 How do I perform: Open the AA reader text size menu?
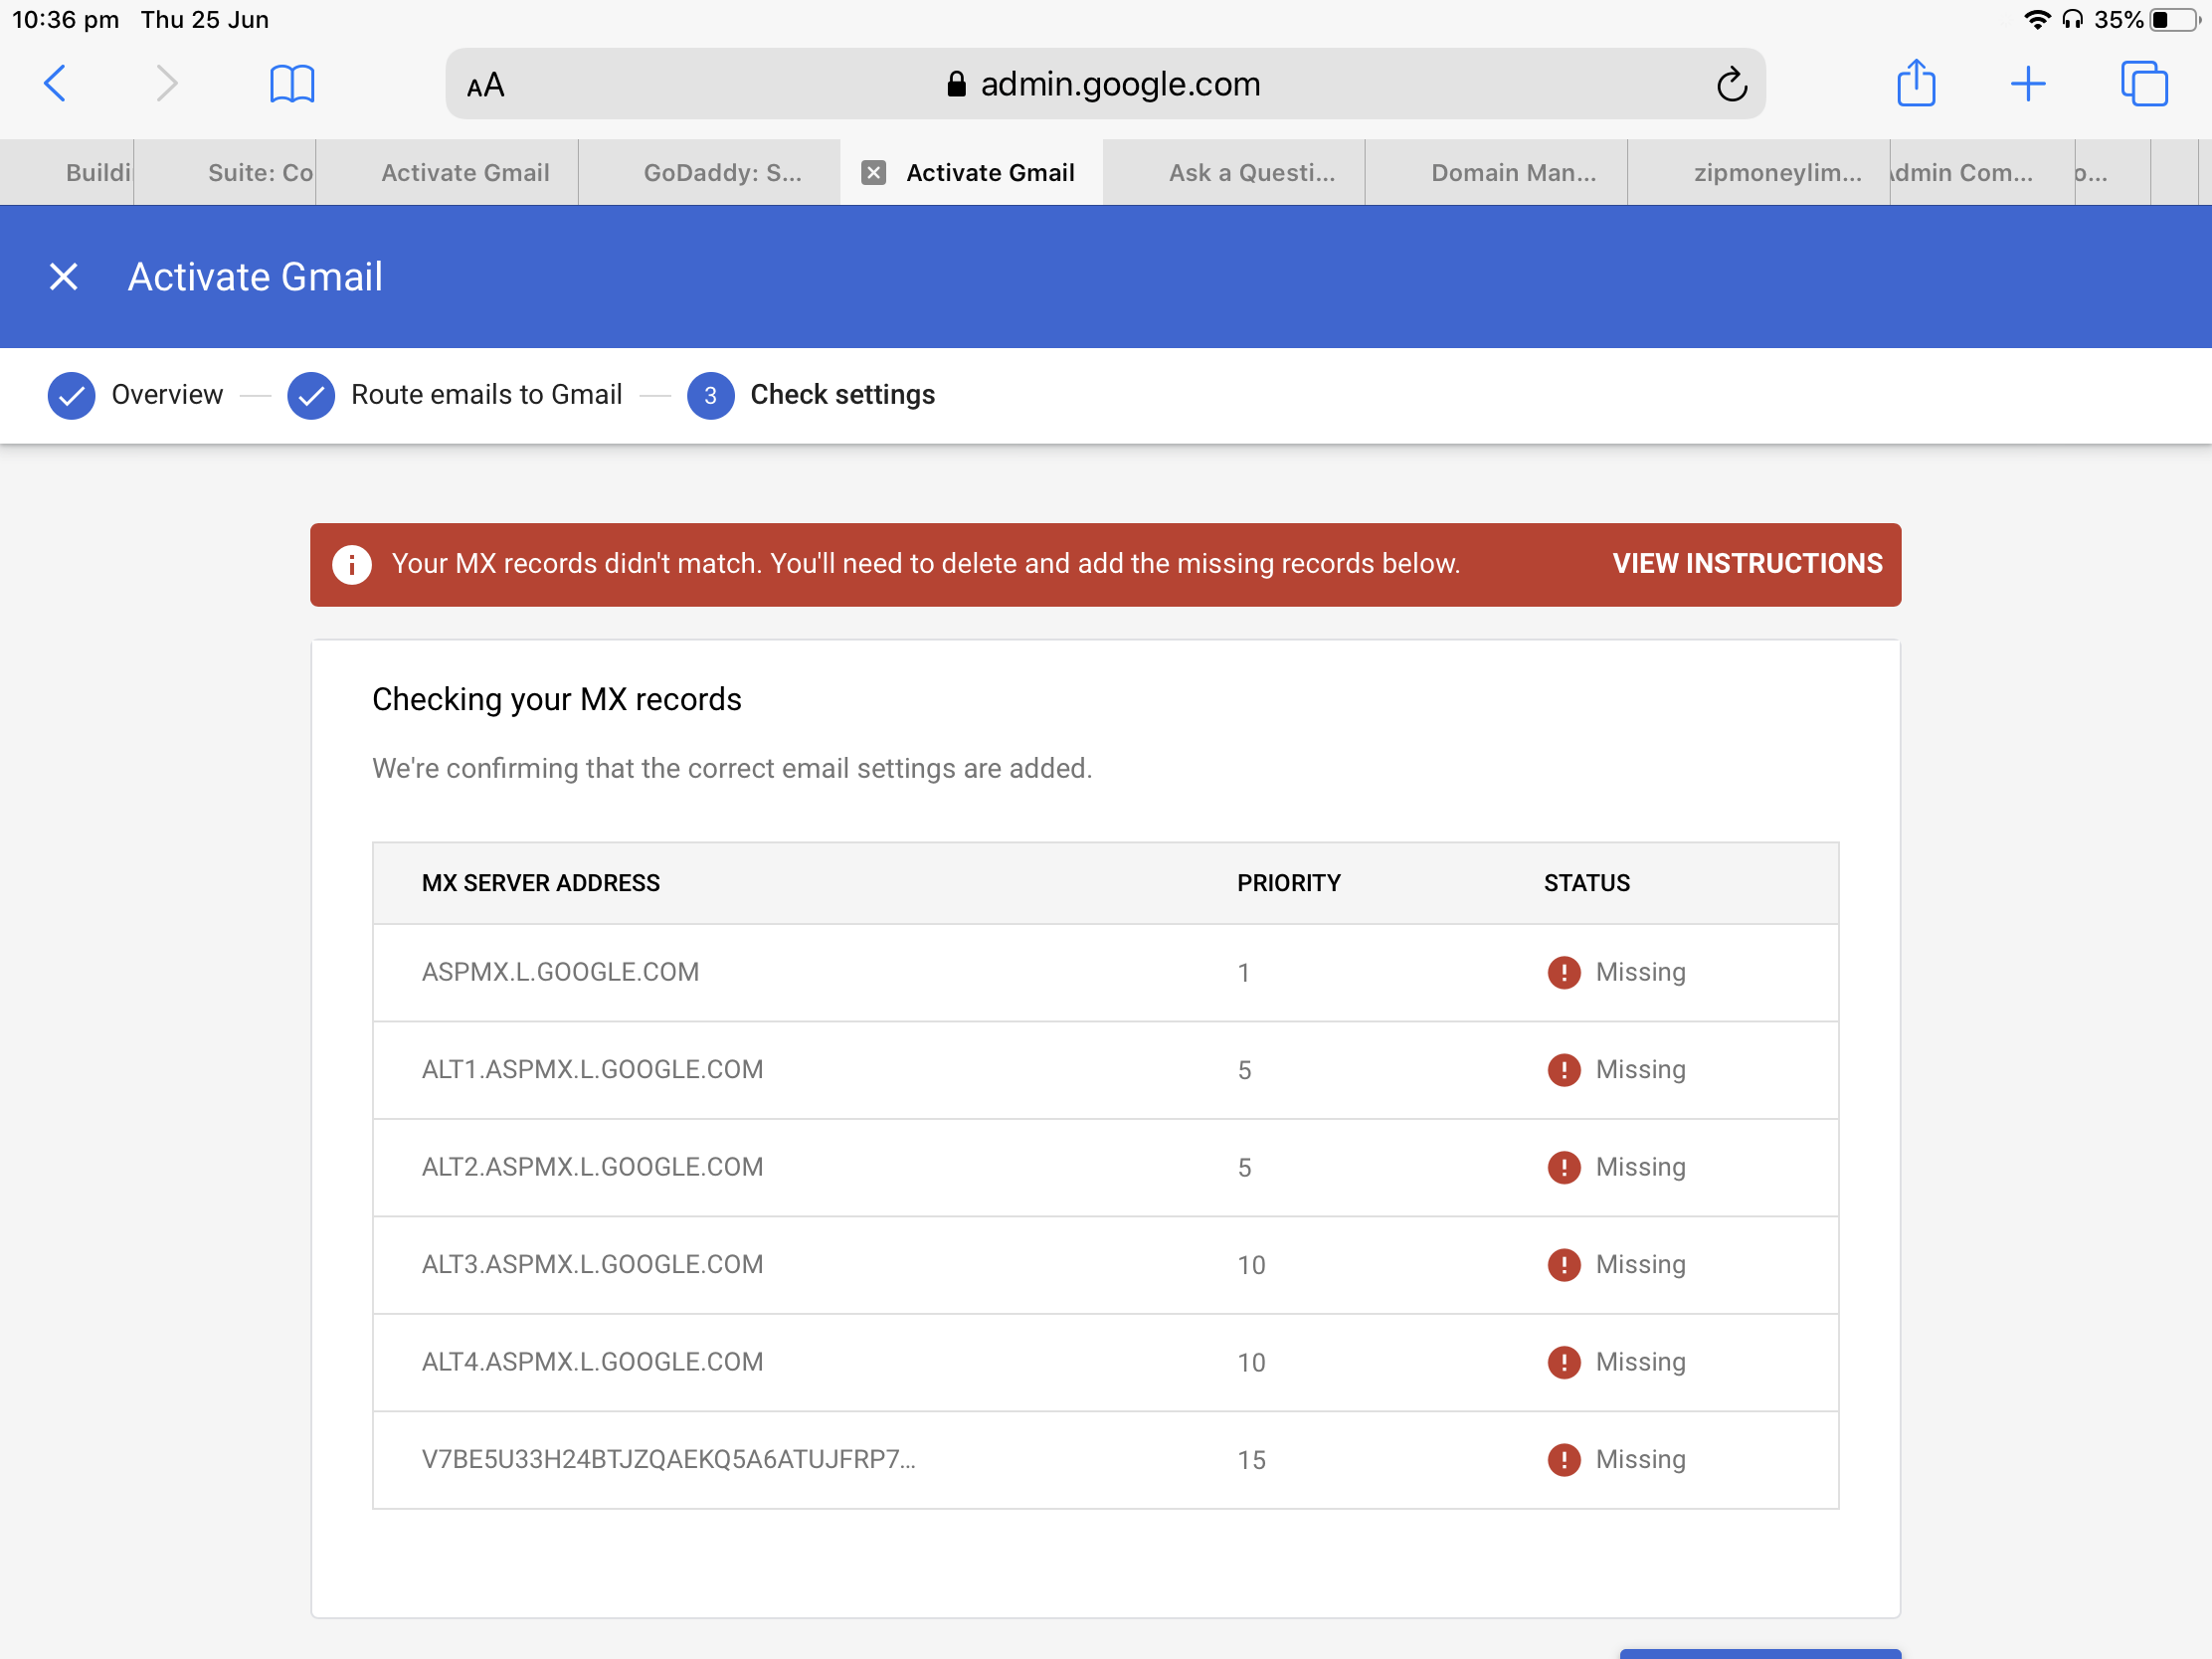point(486,85)
